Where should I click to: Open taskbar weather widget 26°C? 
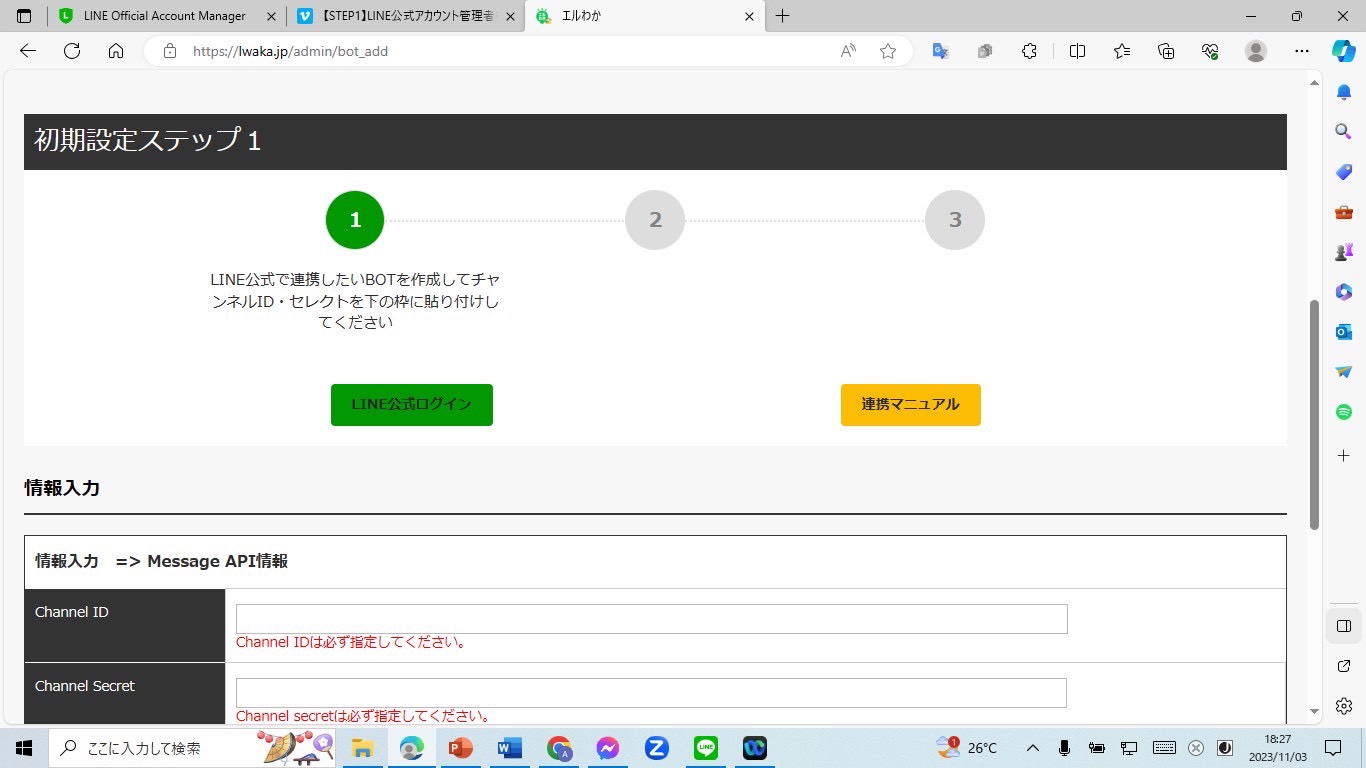pyautogui.click(x=966, y=748)
